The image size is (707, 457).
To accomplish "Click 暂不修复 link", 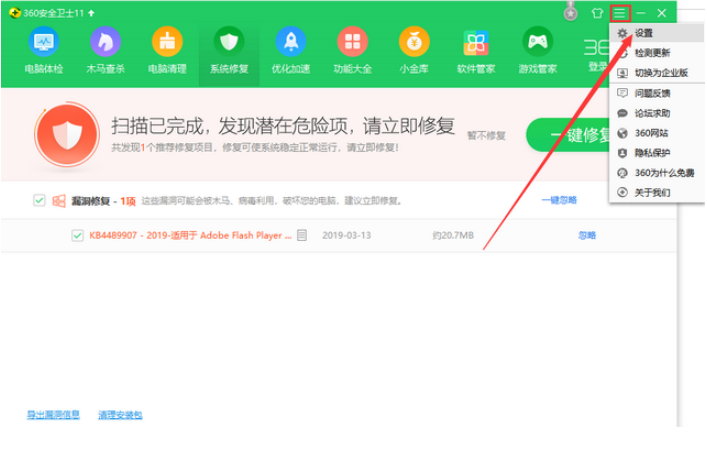I will (486, 136).
